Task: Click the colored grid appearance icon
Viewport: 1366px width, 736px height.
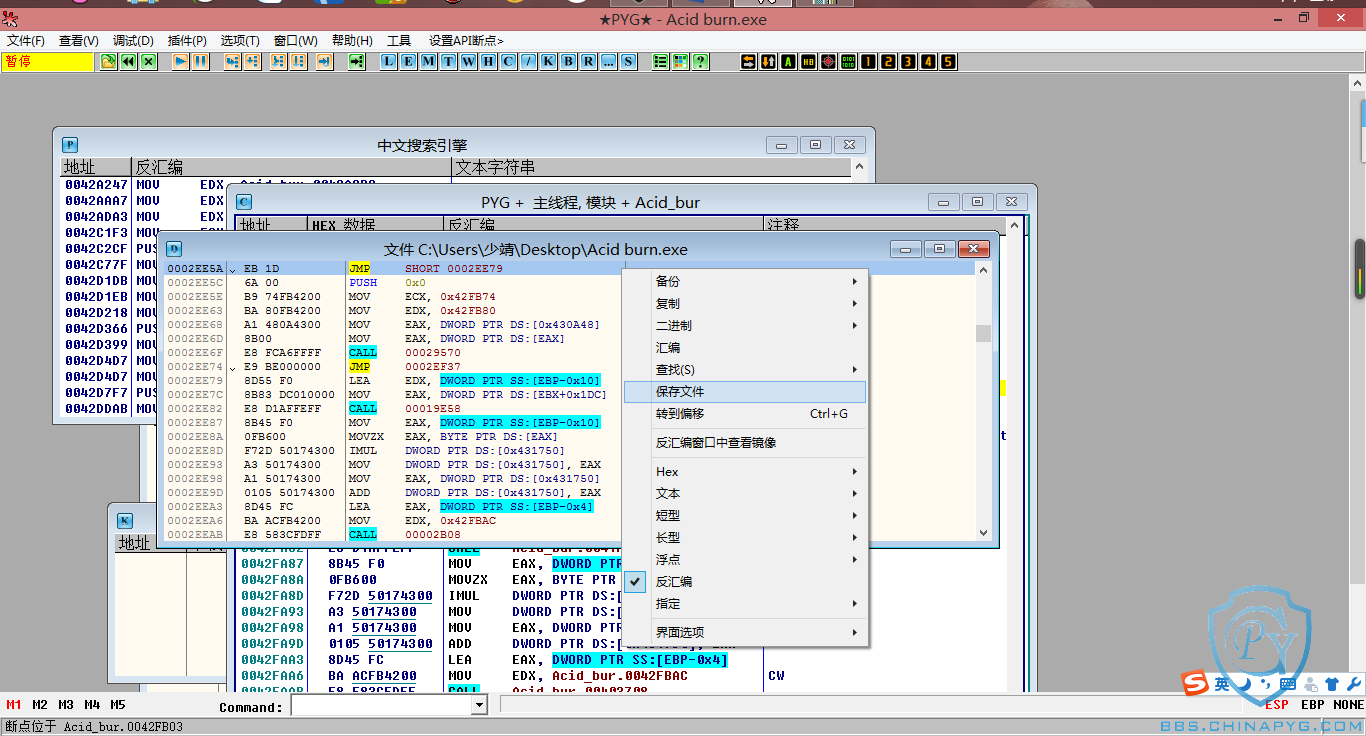Action: (x=680, y=62)
